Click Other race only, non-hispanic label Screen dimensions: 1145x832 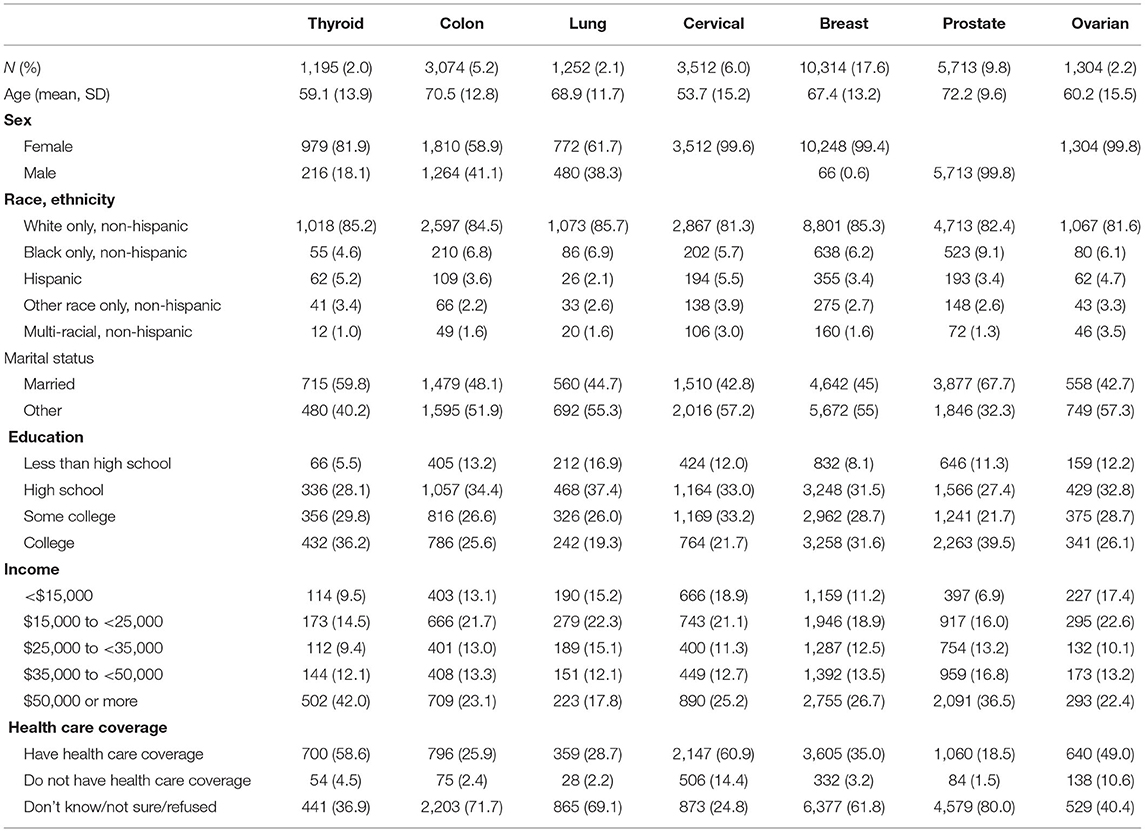point(122,305)
